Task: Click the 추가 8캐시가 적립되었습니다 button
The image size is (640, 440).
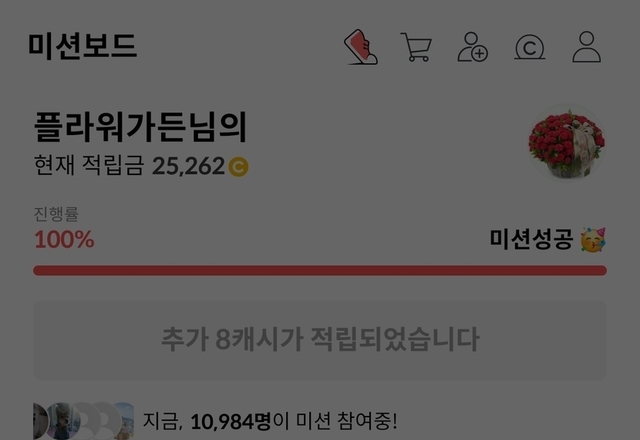Action: (320, 340)
